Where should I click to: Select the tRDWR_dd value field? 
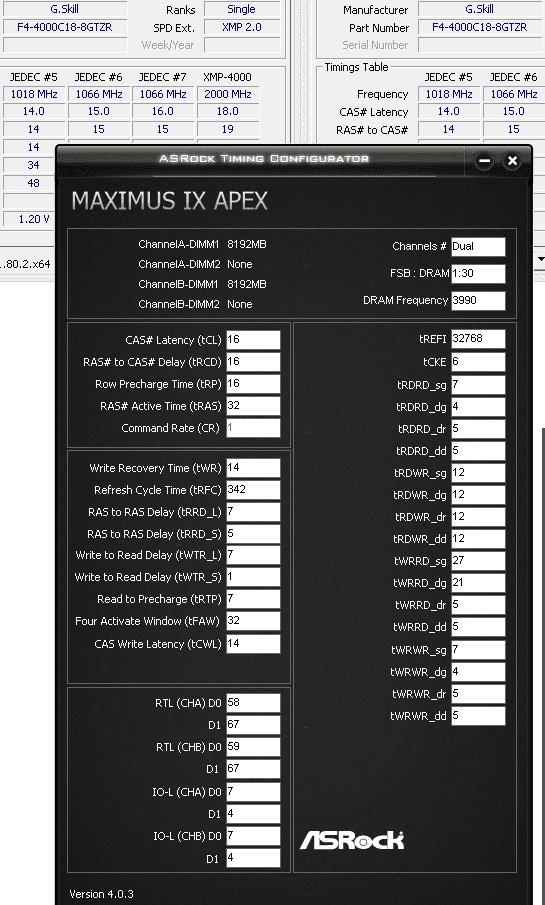point(479,538)
